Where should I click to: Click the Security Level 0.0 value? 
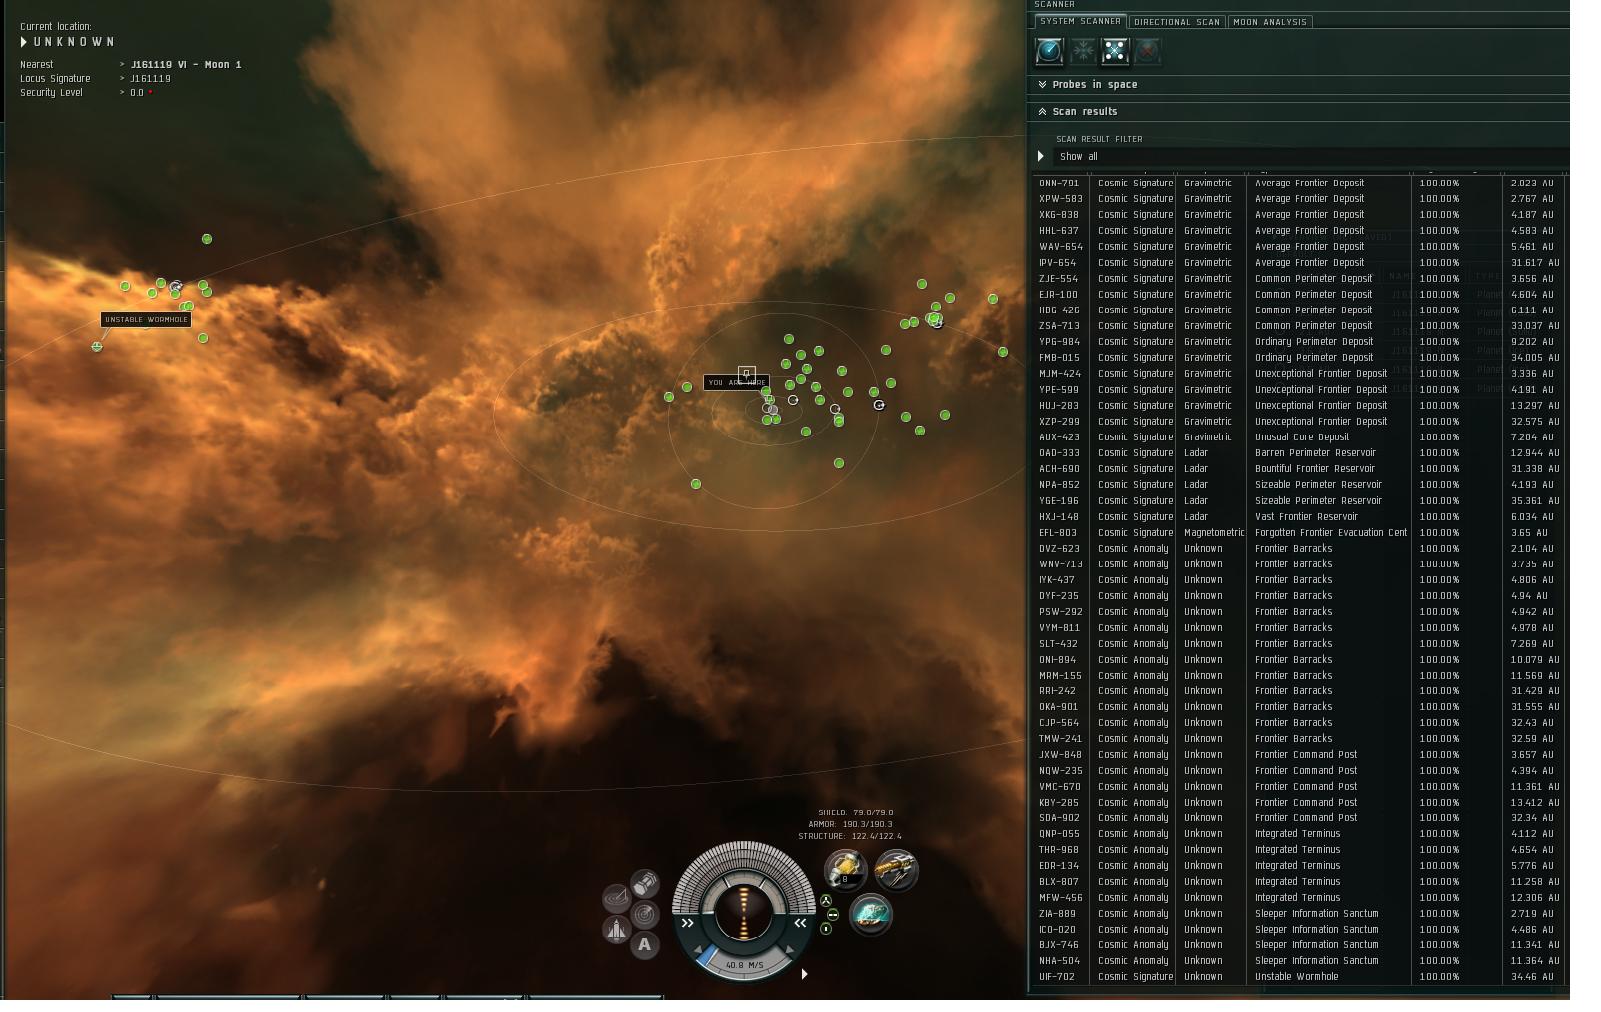[137, 93]
